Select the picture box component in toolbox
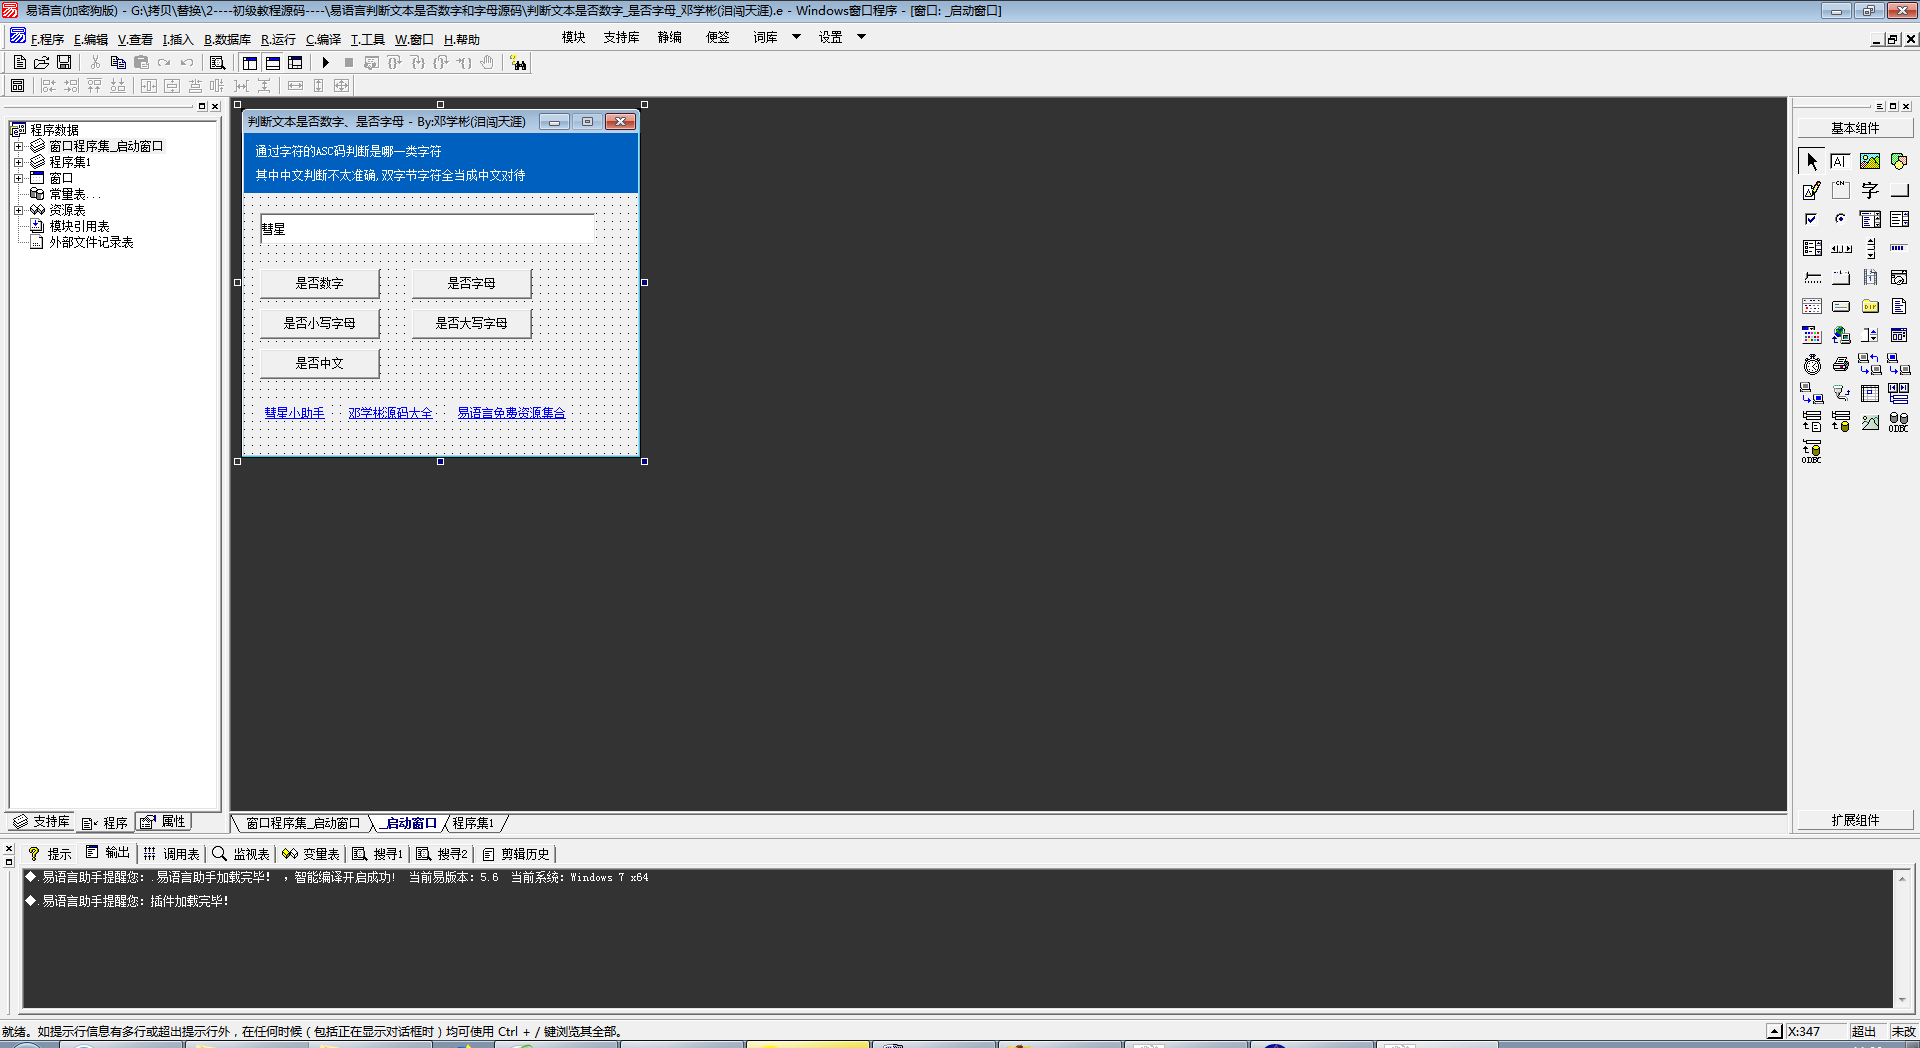 click(x=1869, y=161)
